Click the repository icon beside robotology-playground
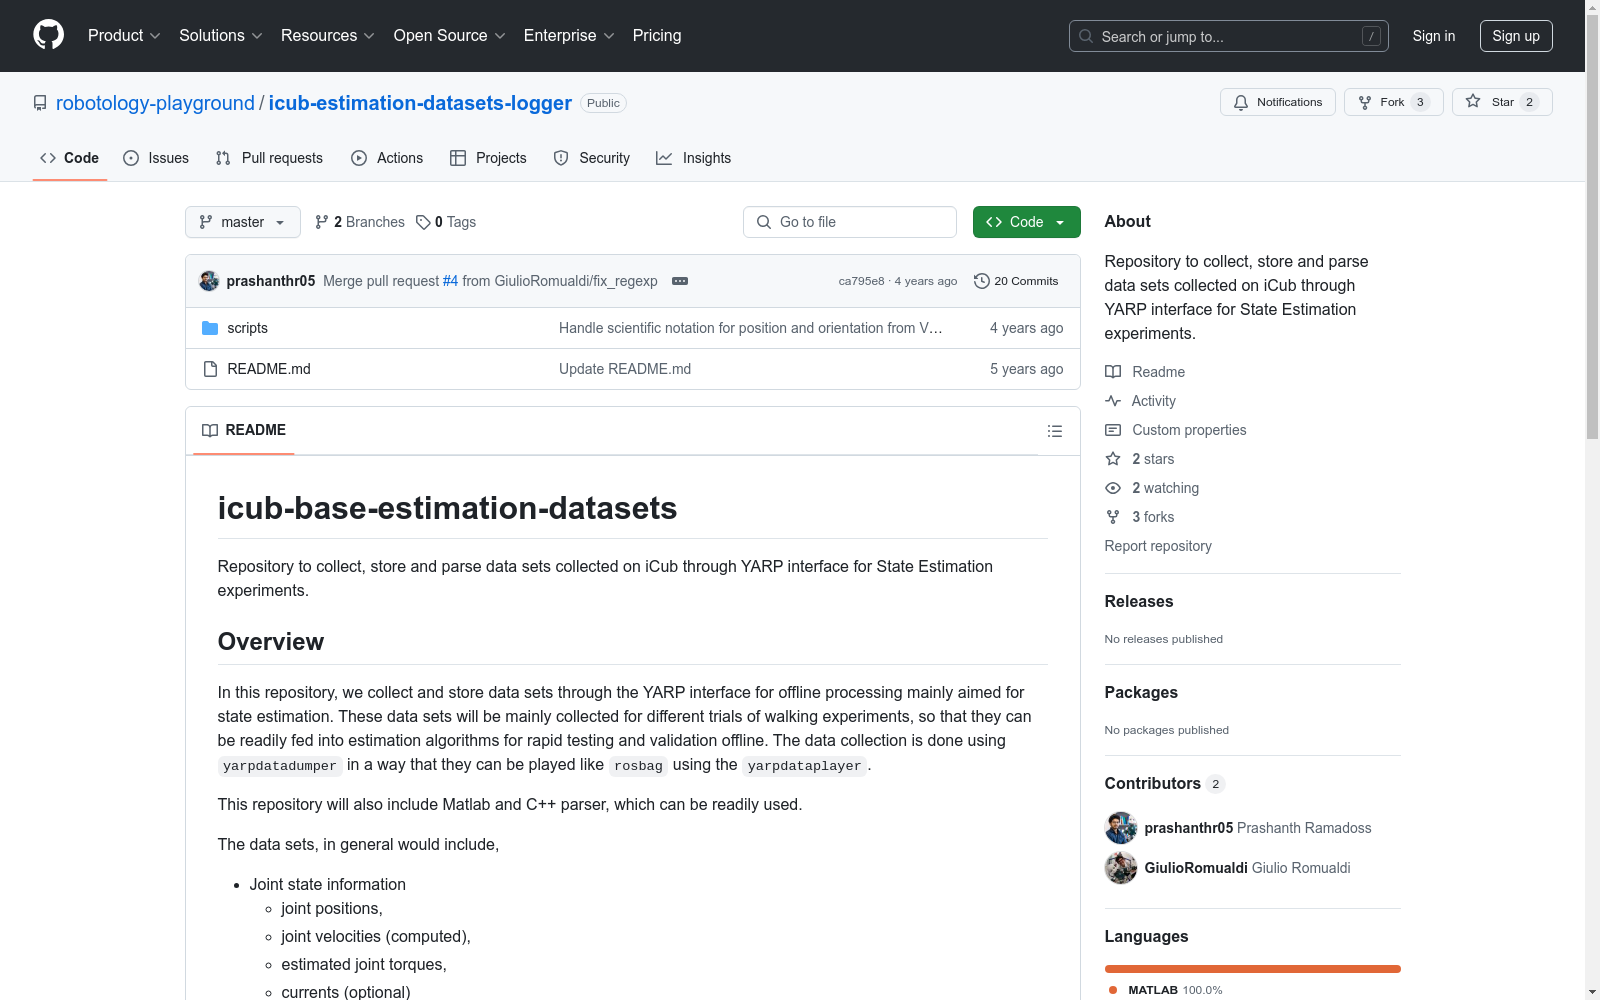Screen dimensions: 1600x1000 [x=40, y=103]
